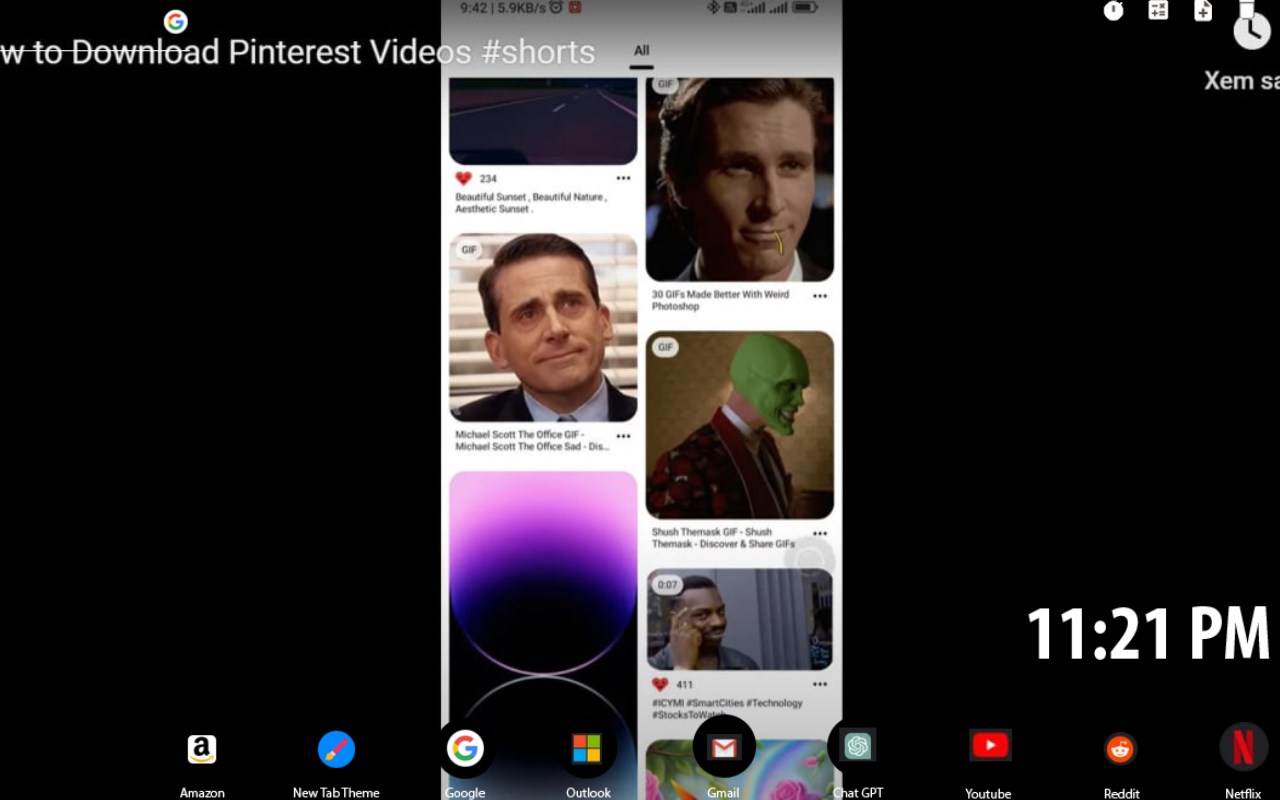1280x800 pixels.
Task: Open the Outlook shortcut
Action: [587, 749]
